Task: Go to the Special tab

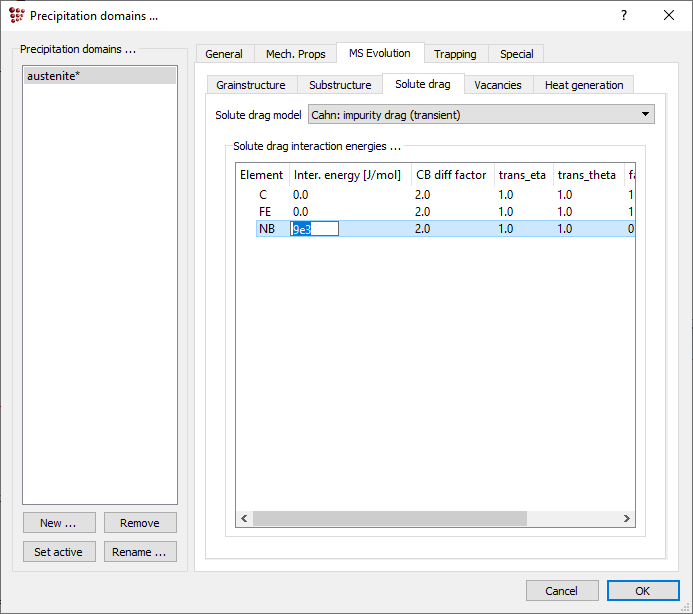Action: tap(517, 54)
